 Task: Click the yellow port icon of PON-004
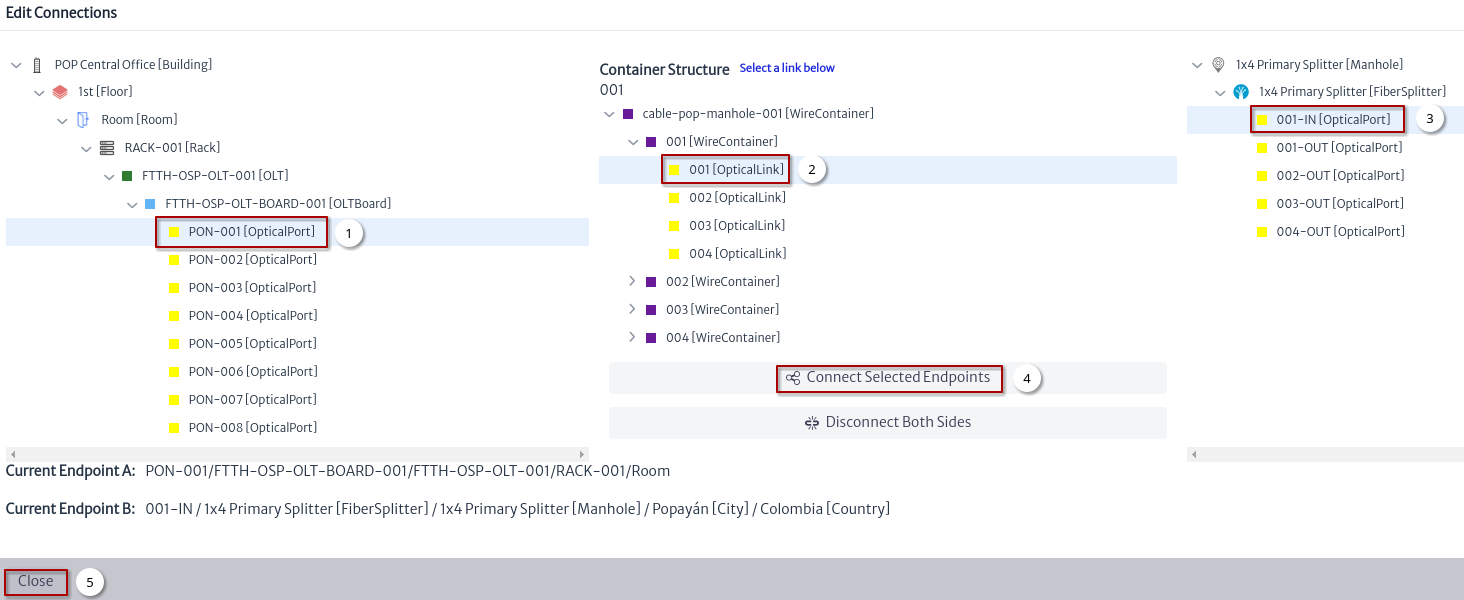tap(174, 316)
